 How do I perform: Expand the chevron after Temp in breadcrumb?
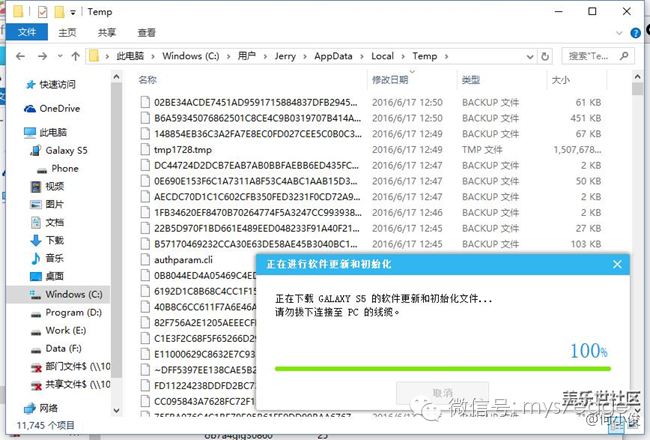click(446, 56)
